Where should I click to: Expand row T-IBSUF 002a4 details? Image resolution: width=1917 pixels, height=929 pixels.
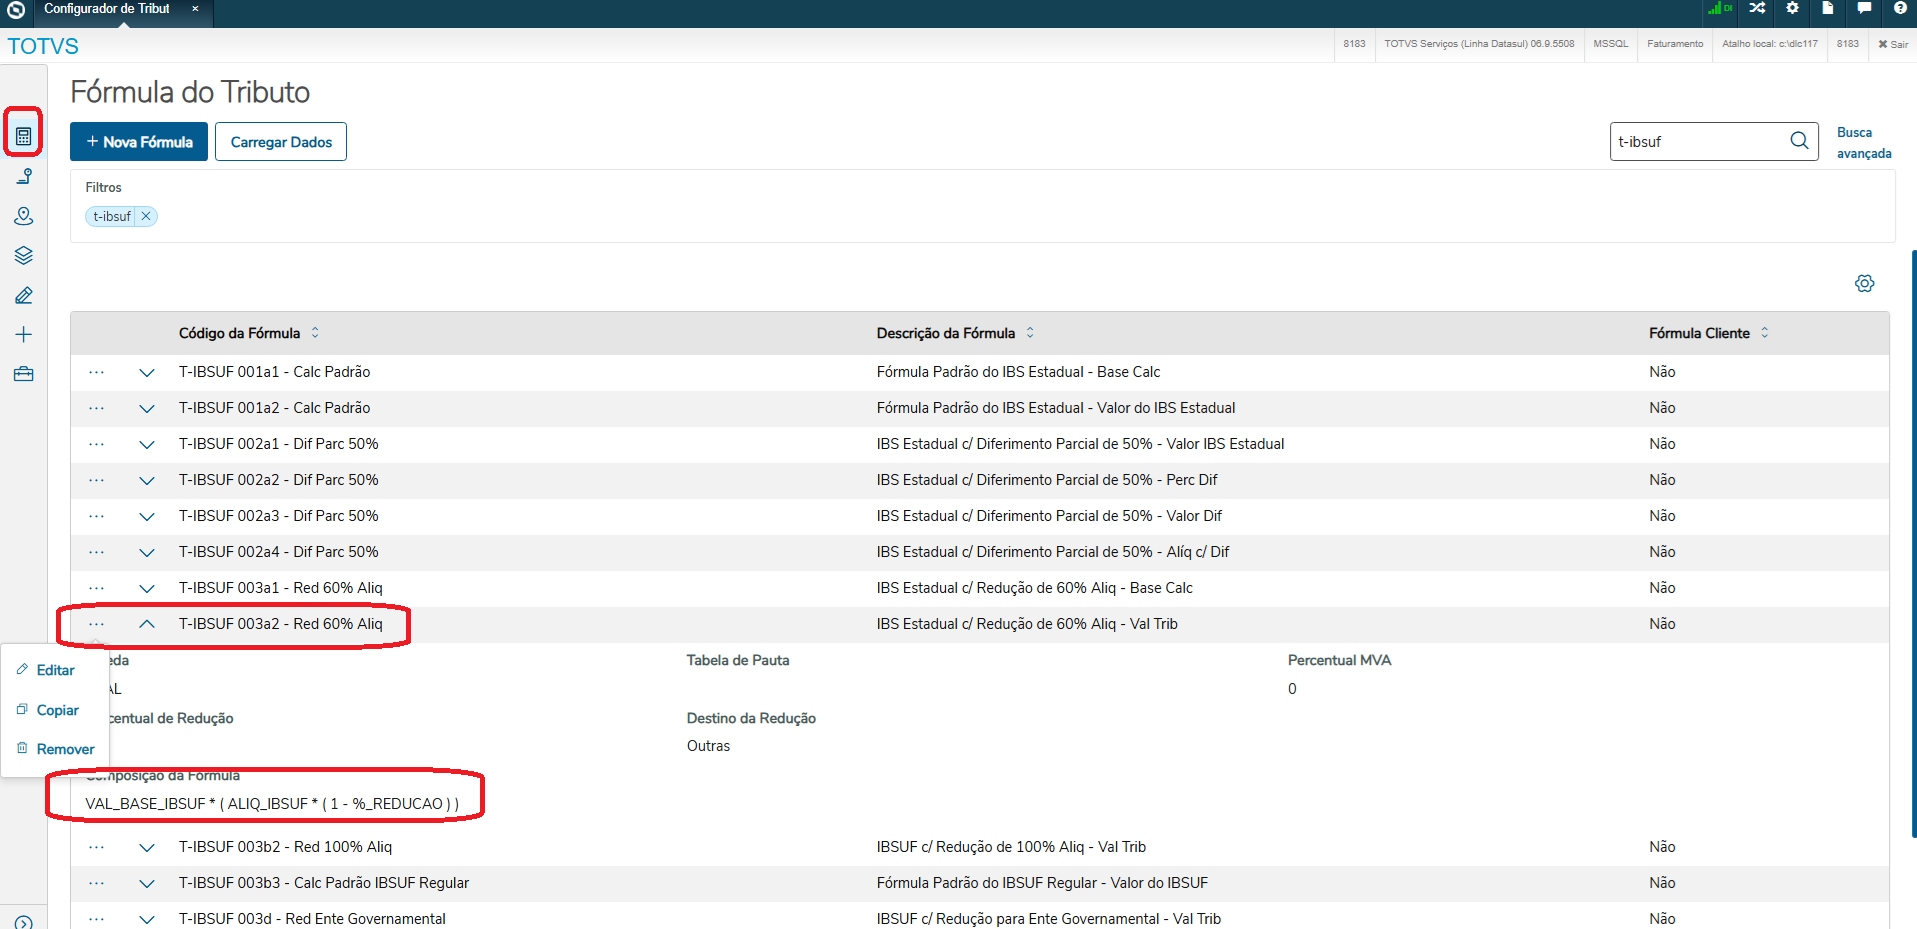click(147, 553)
